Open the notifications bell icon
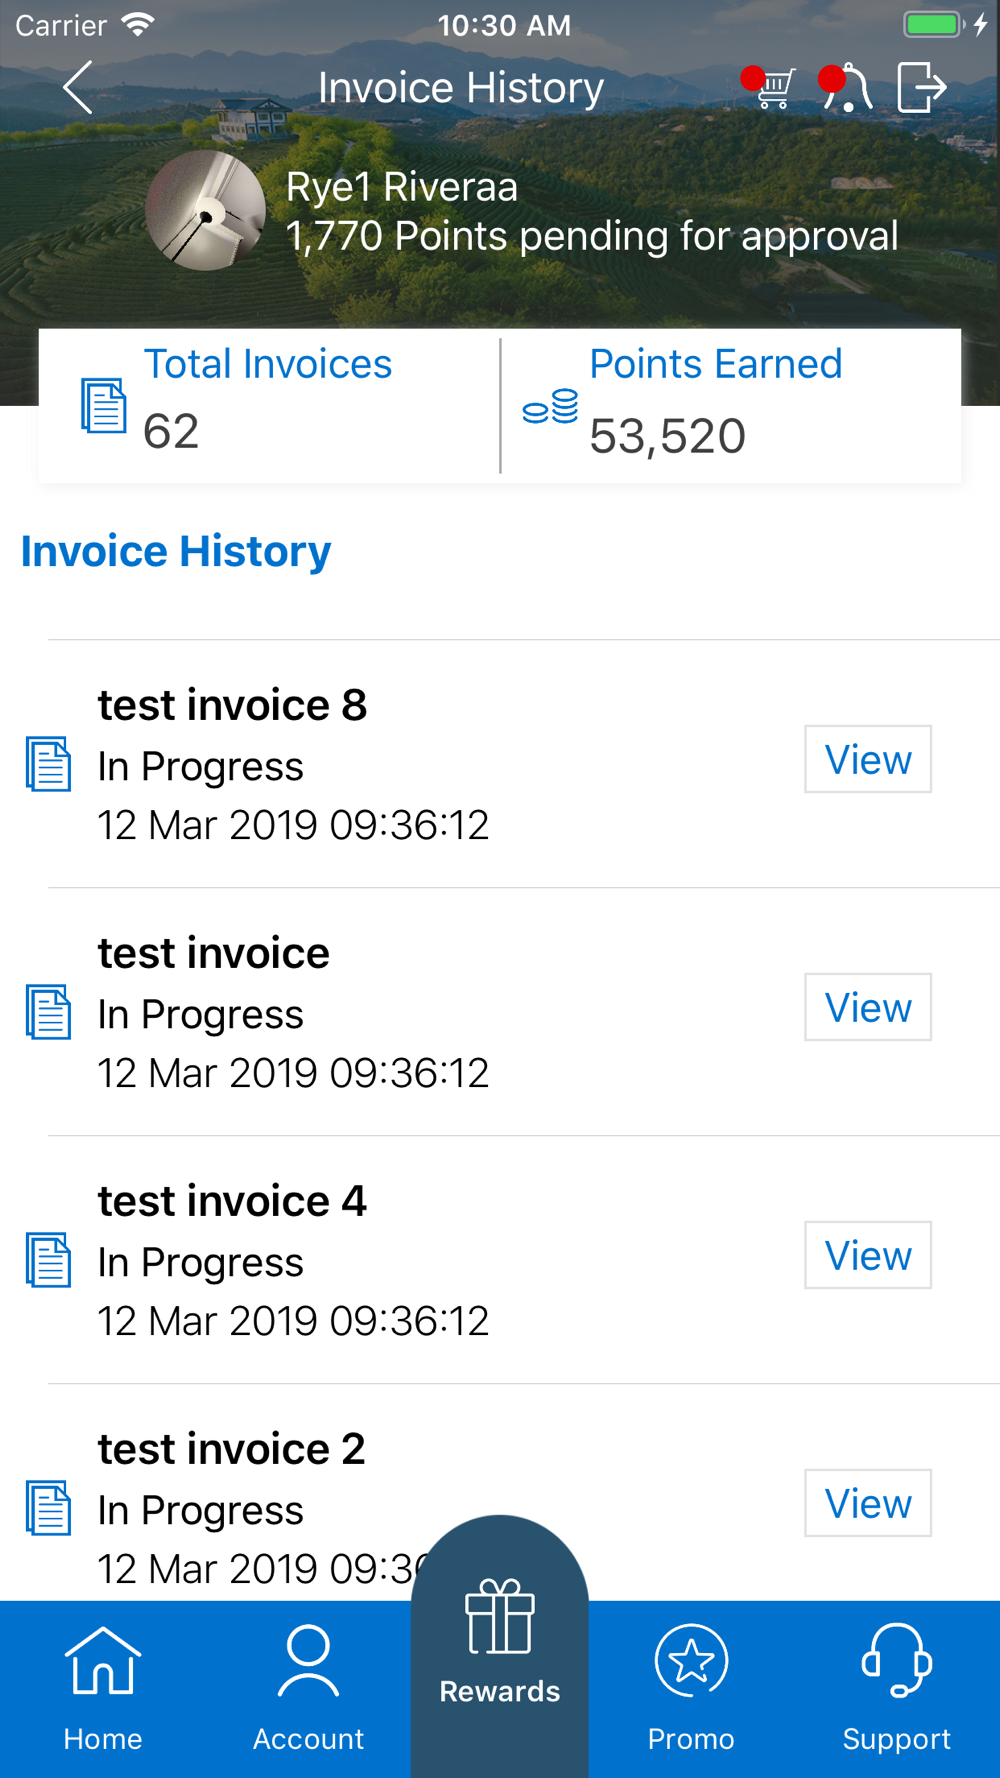Image resolution: width=1000 pixels, height=1778 pixels. [x=845, y=88]
